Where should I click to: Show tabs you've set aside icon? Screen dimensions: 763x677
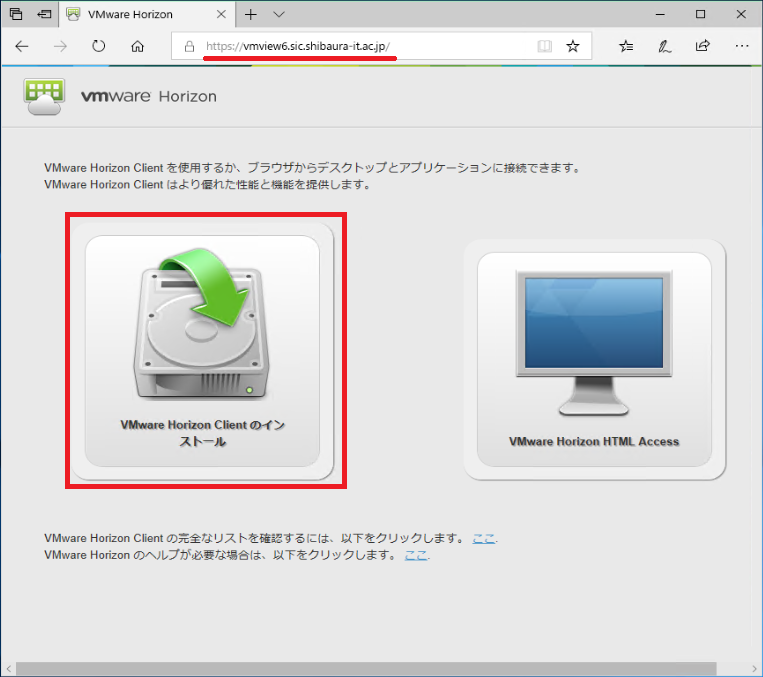click(16, 14)
